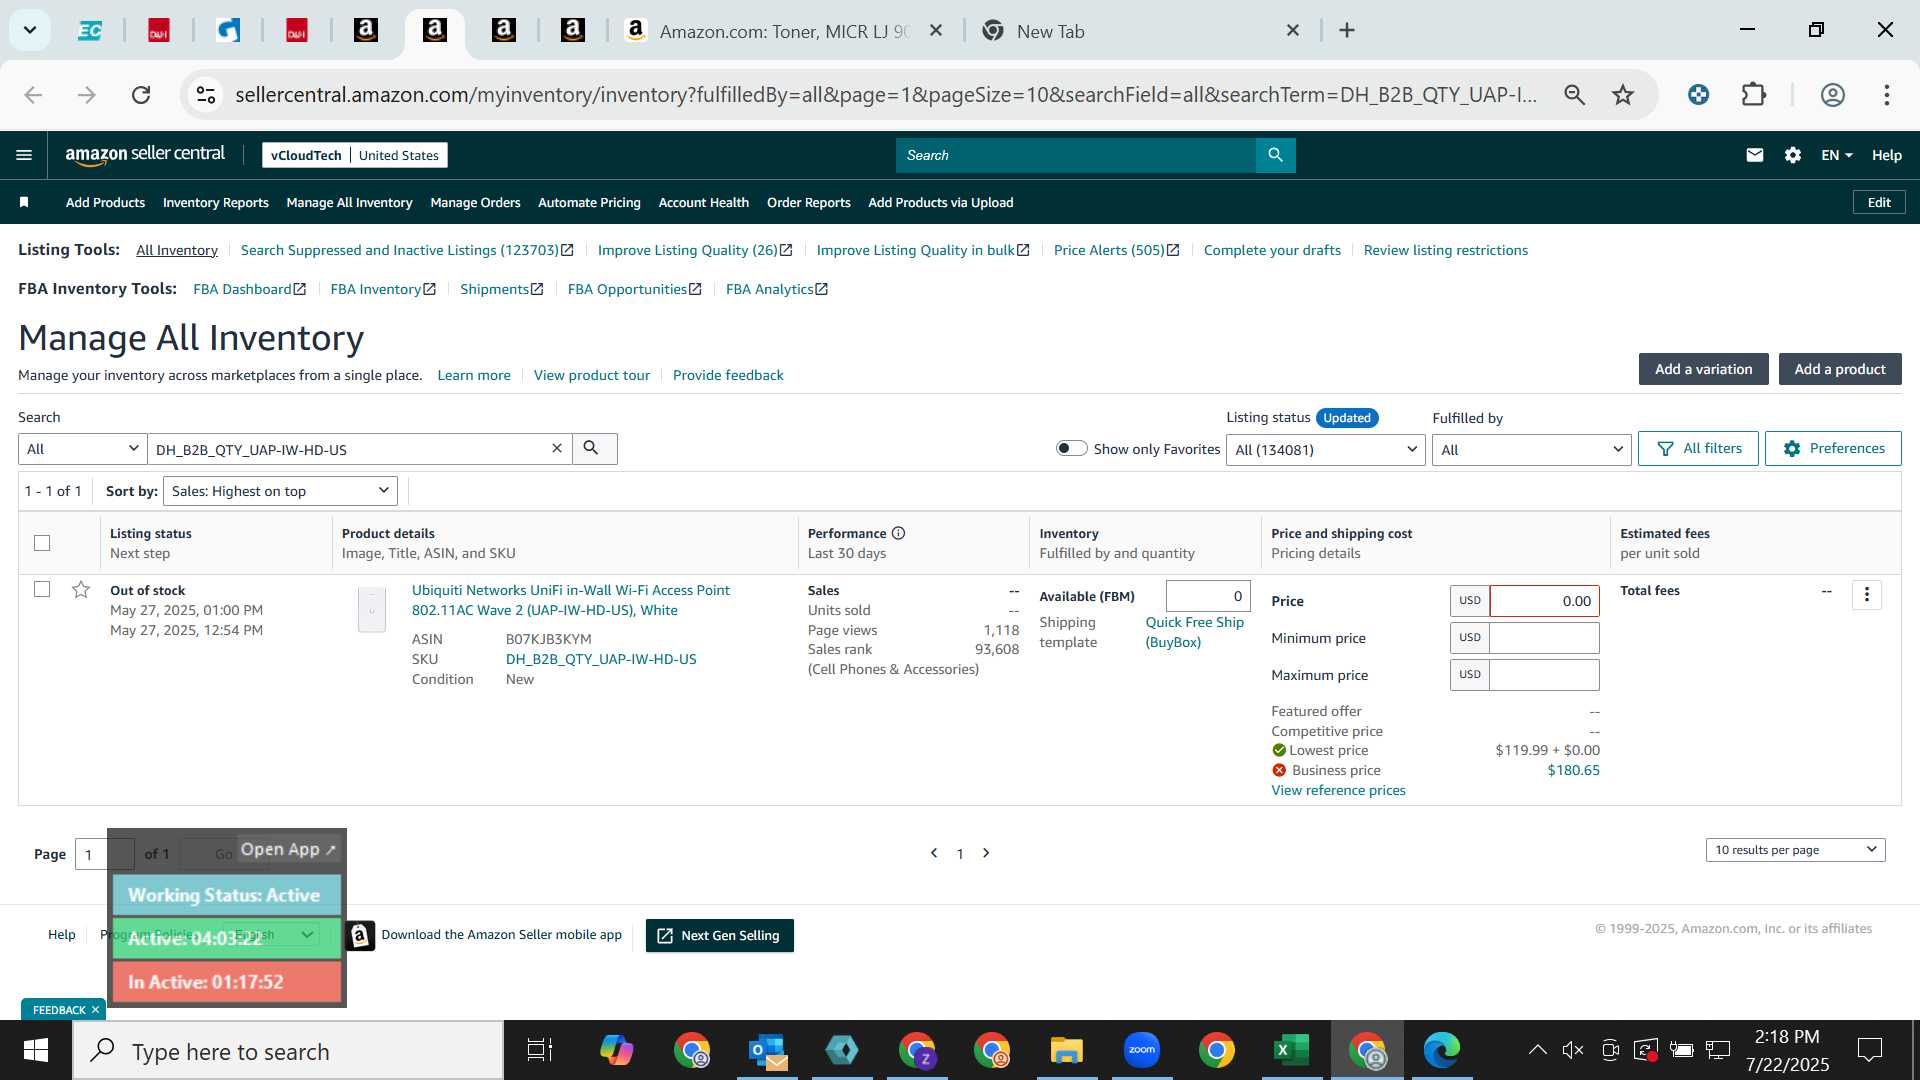Viewport: 1920px width, 1080px height.
Task: Open File Explorer from taskbar
Action: tap(1066, 1050)
